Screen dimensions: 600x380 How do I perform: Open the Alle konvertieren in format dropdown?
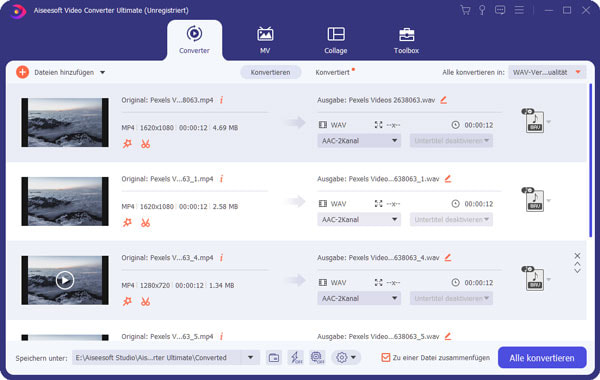[547, 72]
